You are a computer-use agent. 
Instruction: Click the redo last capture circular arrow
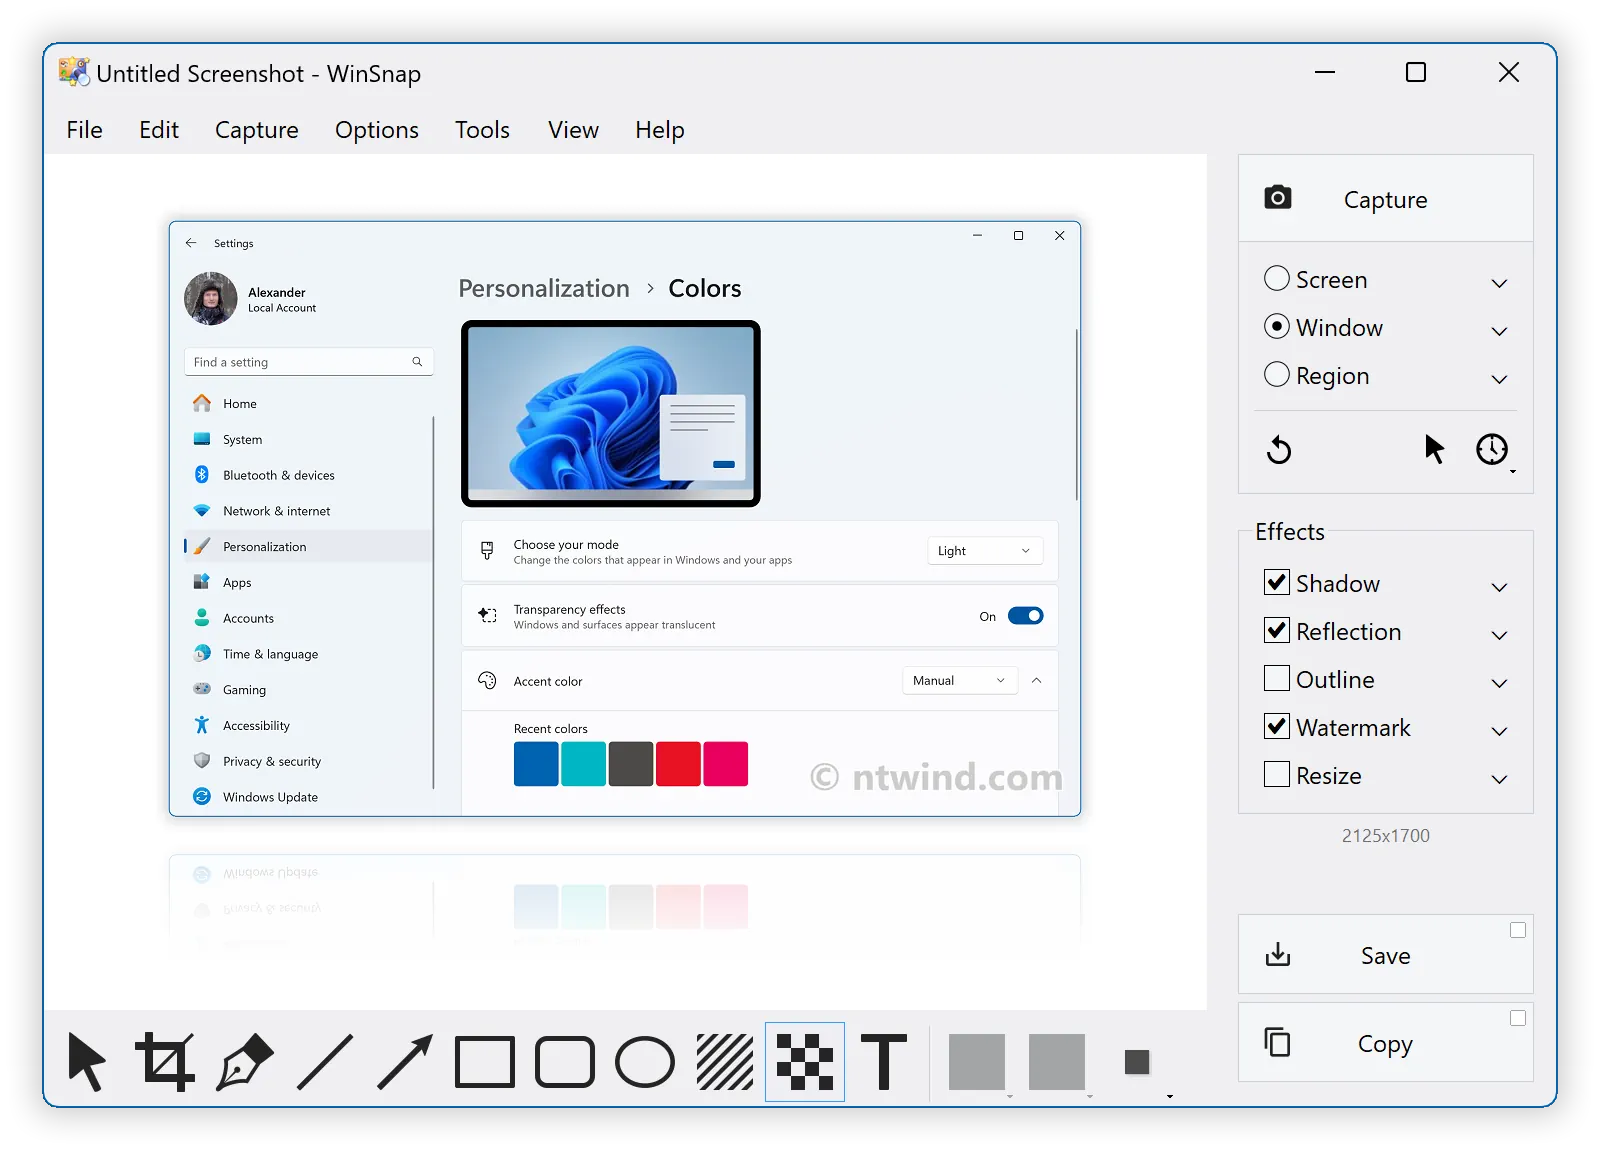1279,450
